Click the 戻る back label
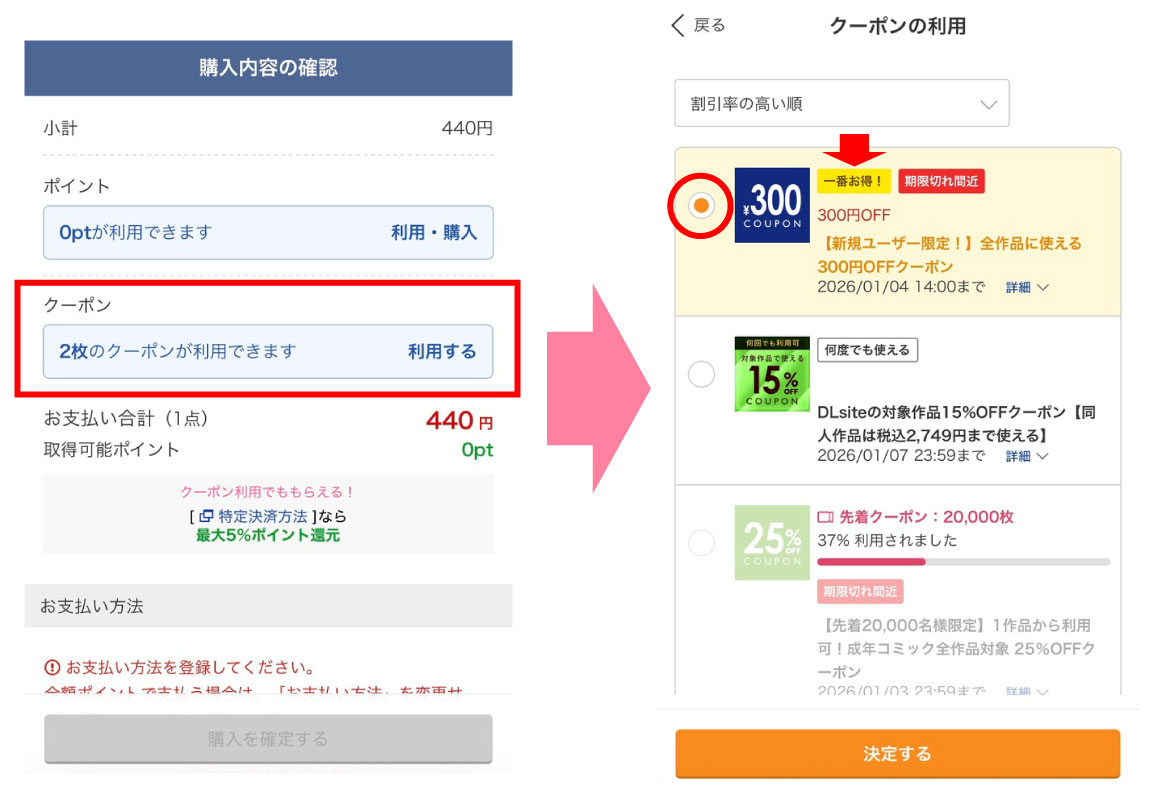 709,26
